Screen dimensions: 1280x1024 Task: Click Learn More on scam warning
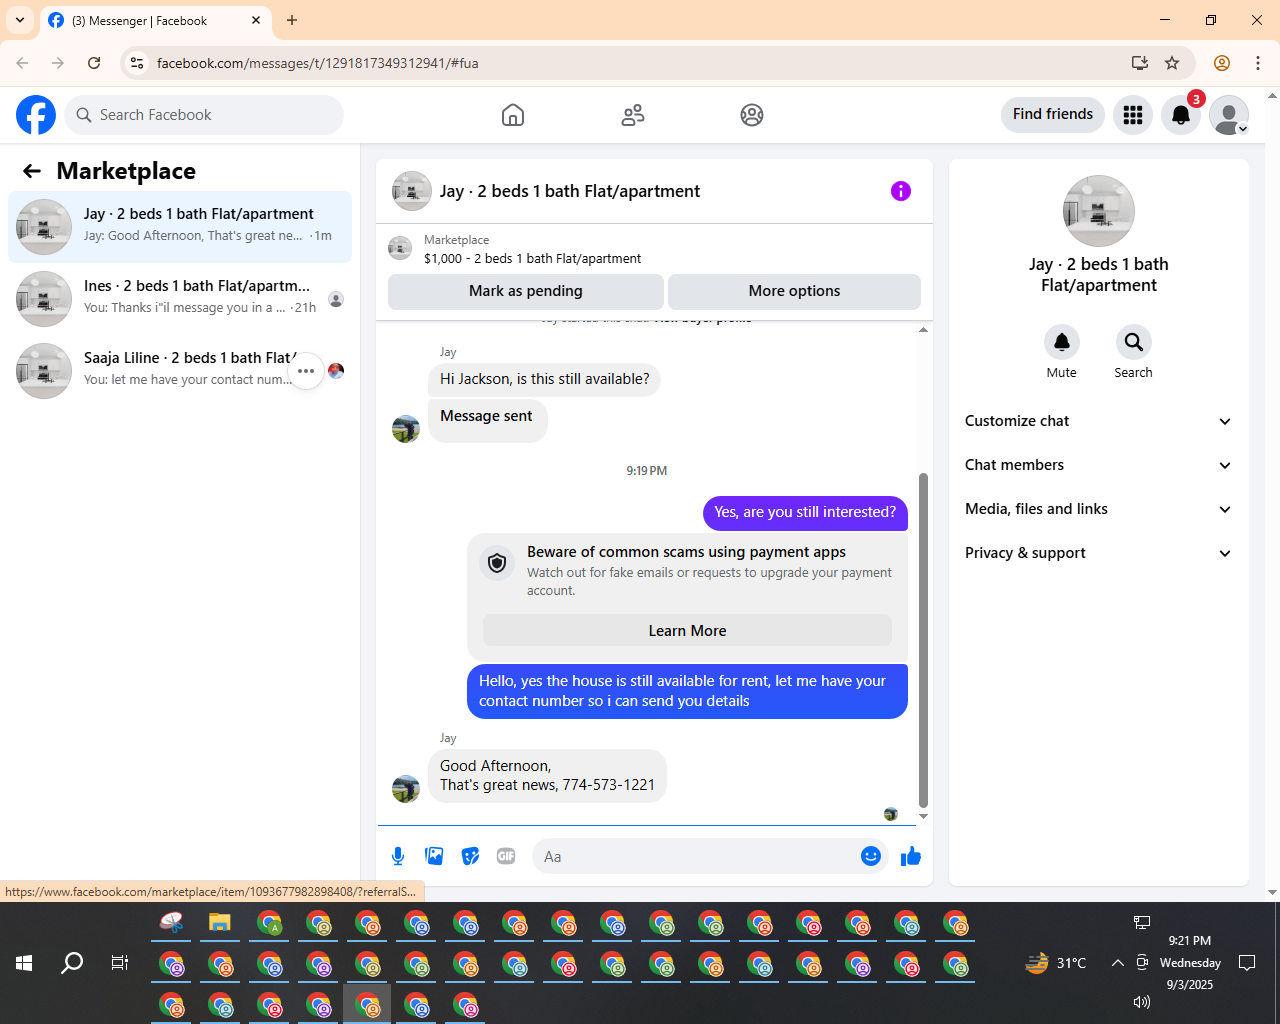688,631
